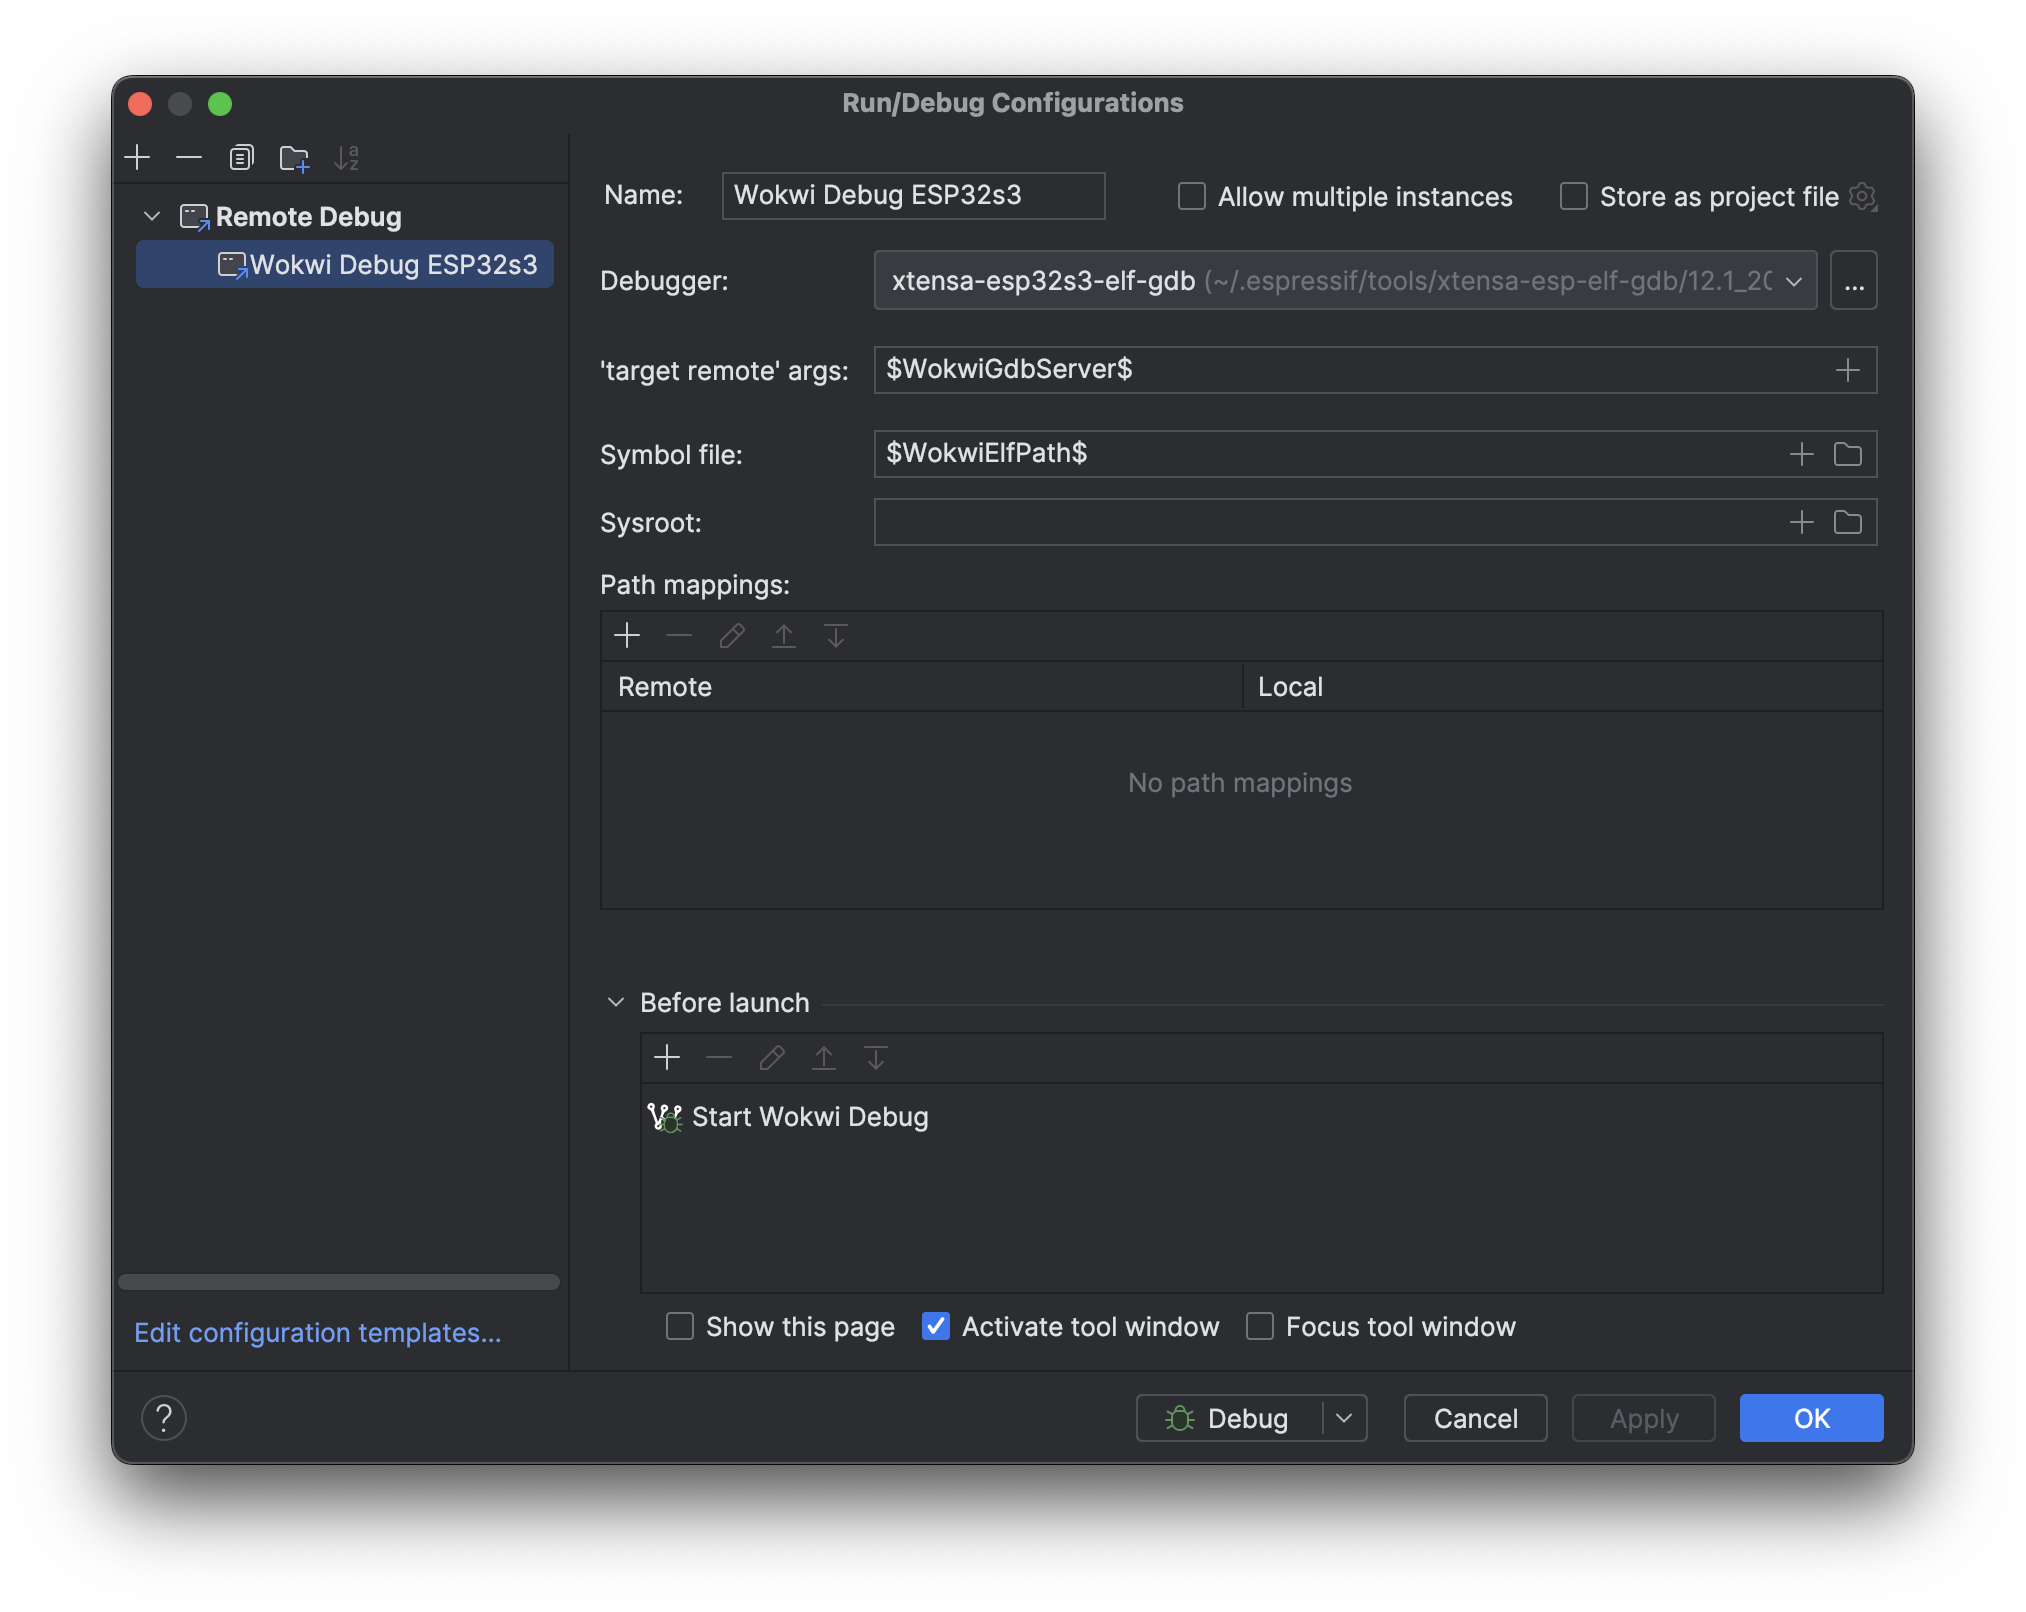Remove the selected configuration

click(x=189, y=157)
